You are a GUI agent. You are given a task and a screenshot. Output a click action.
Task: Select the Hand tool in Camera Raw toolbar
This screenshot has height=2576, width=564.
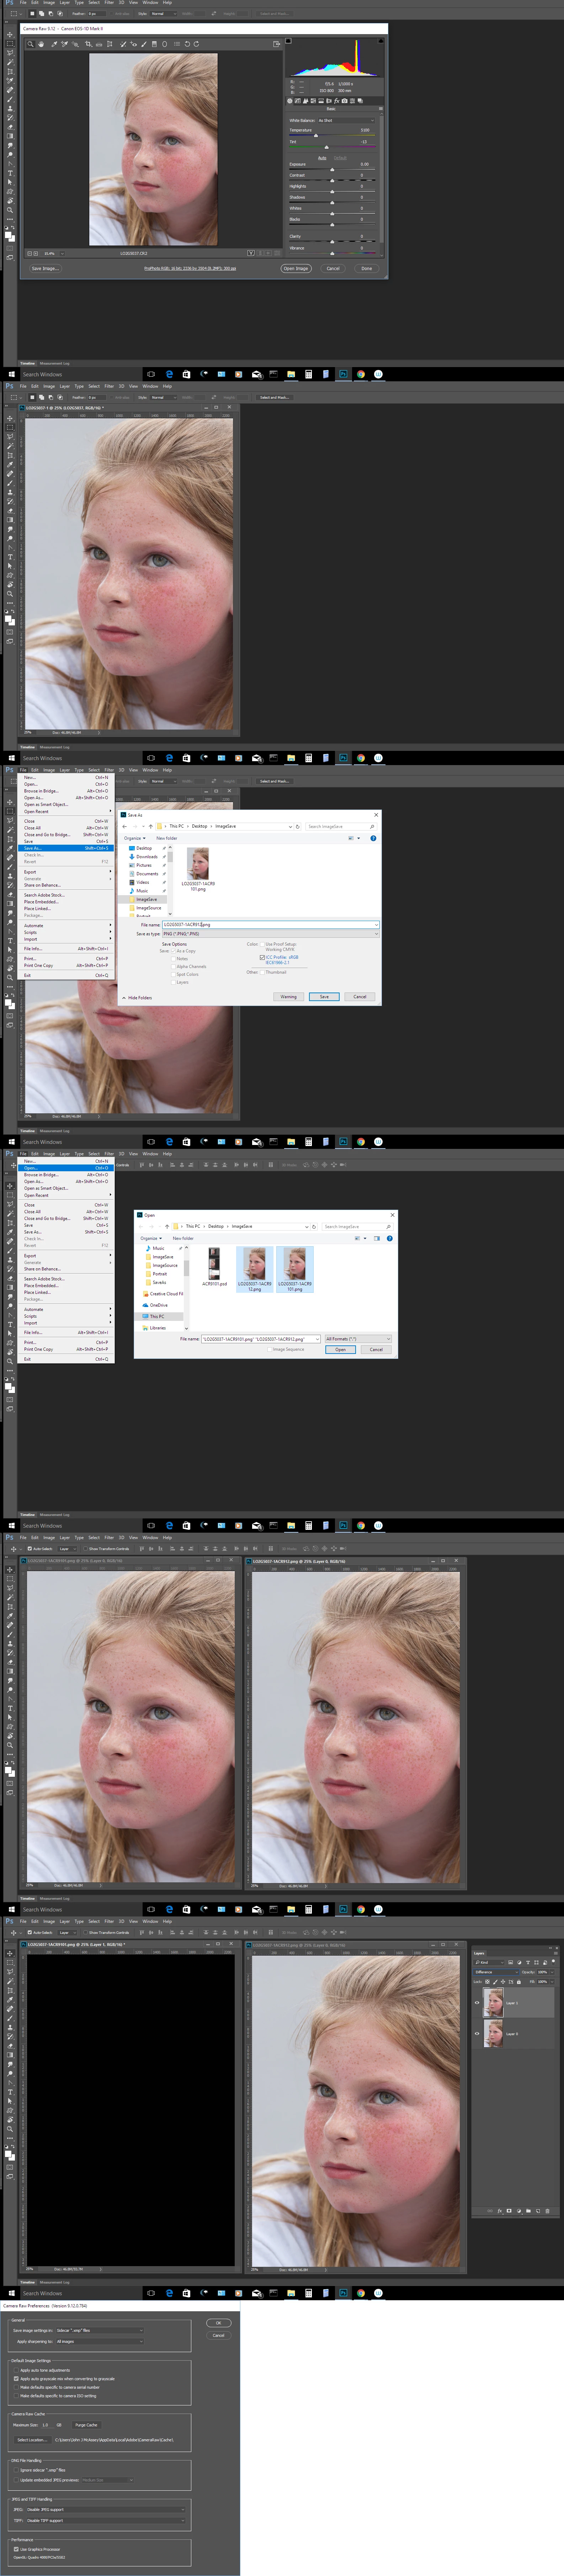pyautogui.click(x=41, y=44)
